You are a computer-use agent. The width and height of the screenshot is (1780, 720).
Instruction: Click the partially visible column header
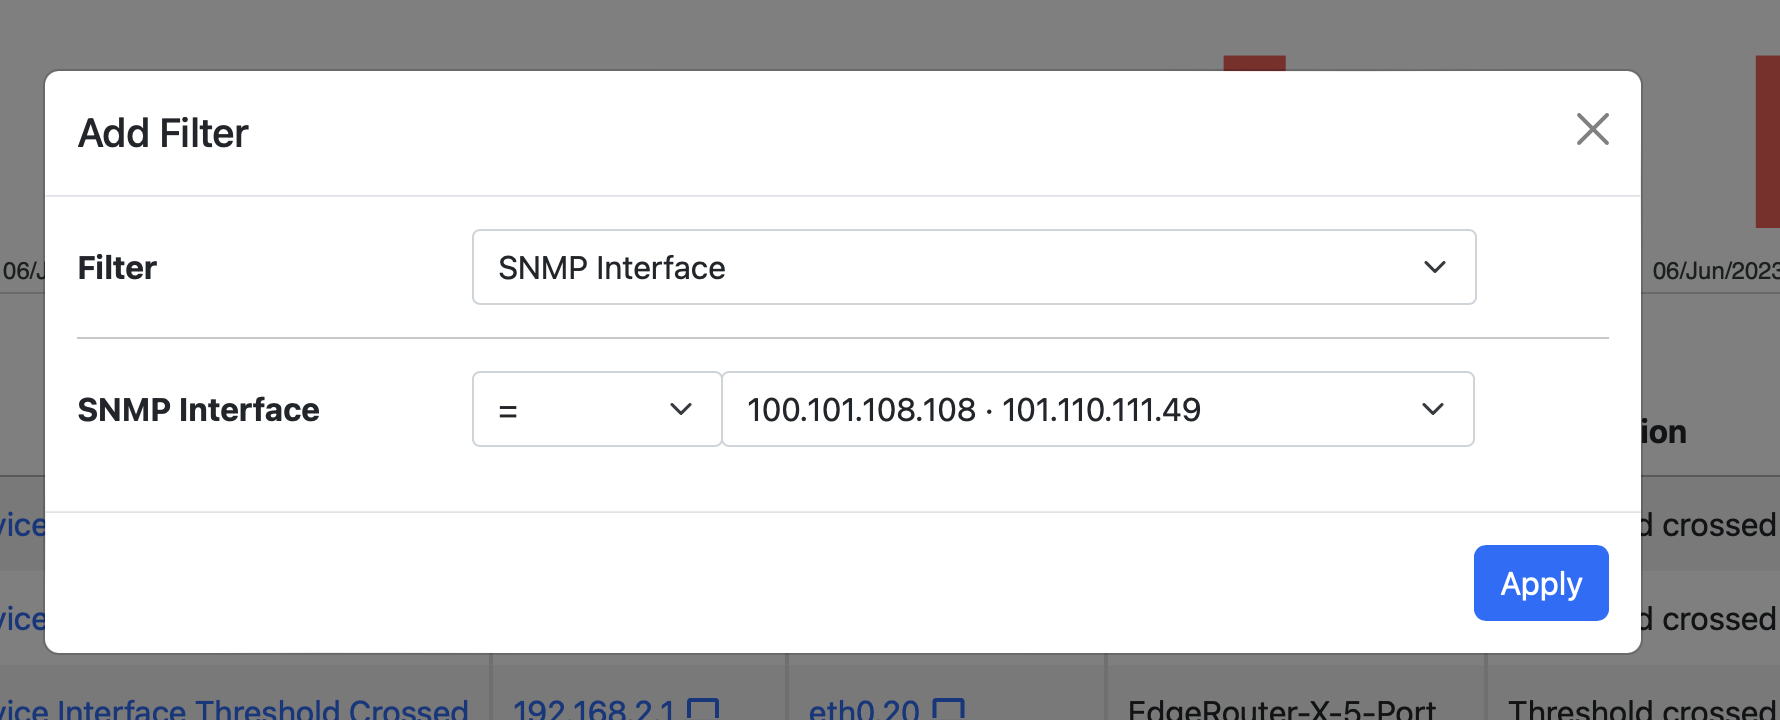(x=1663, y=432)
